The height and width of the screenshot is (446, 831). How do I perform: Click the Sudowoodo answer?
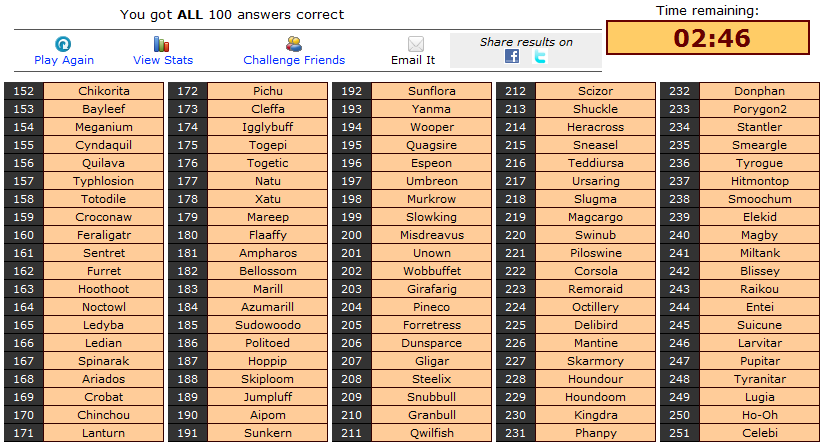(268, 325)
